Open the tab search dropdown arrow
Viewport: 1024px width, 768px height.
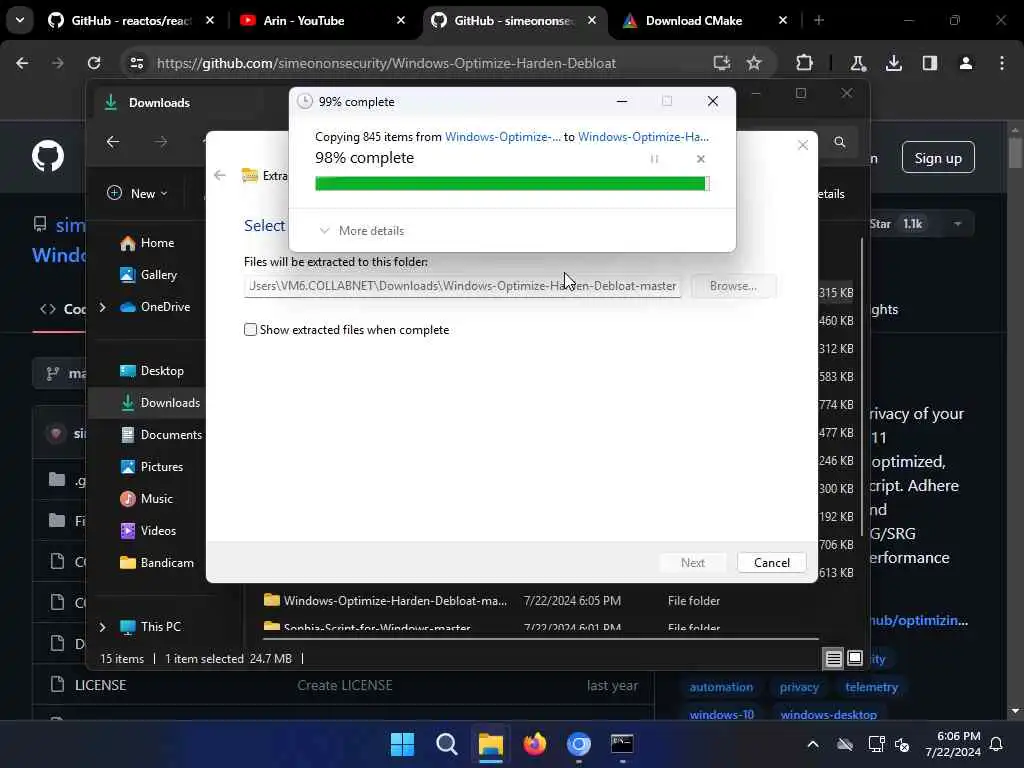click(20, 20)
